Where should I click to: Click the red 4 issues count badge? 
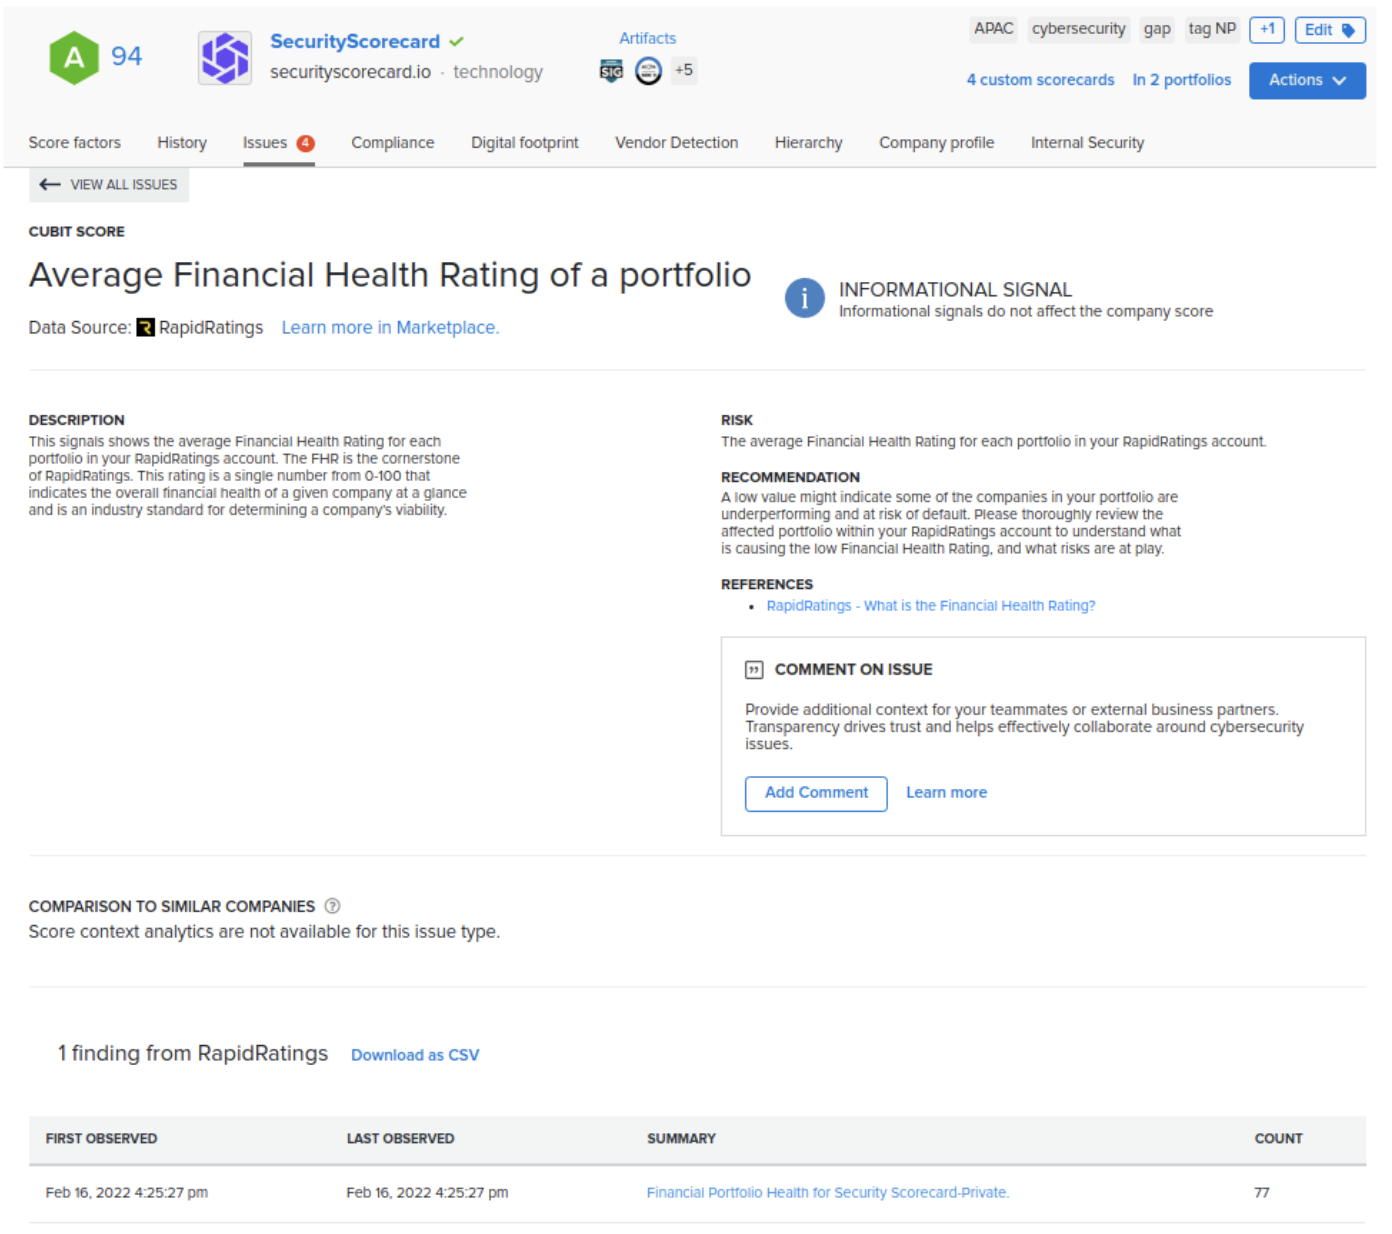306,143
